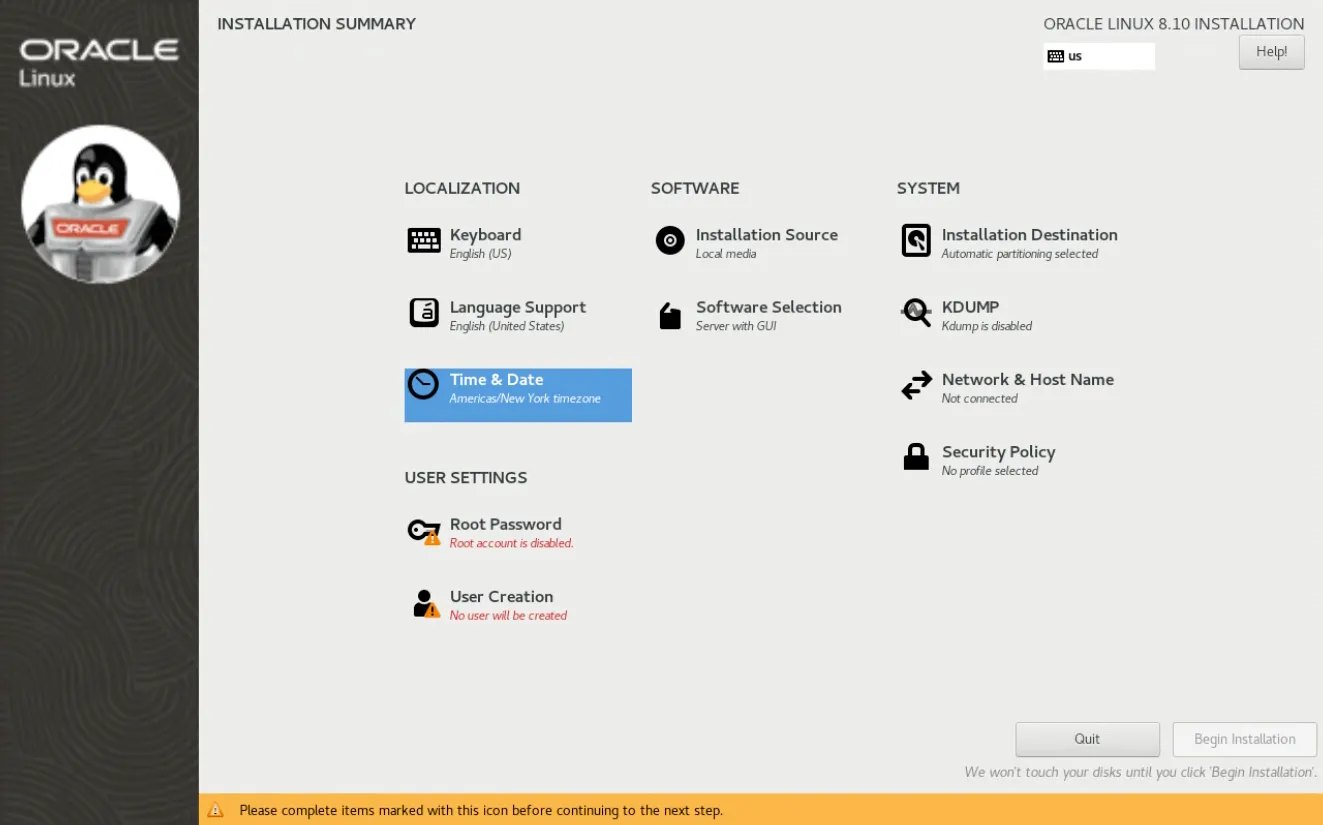Click the Oracle penguin mascot image
Image resolution: width=1323 pixels, height=825 pixels.
click(100, 204)
